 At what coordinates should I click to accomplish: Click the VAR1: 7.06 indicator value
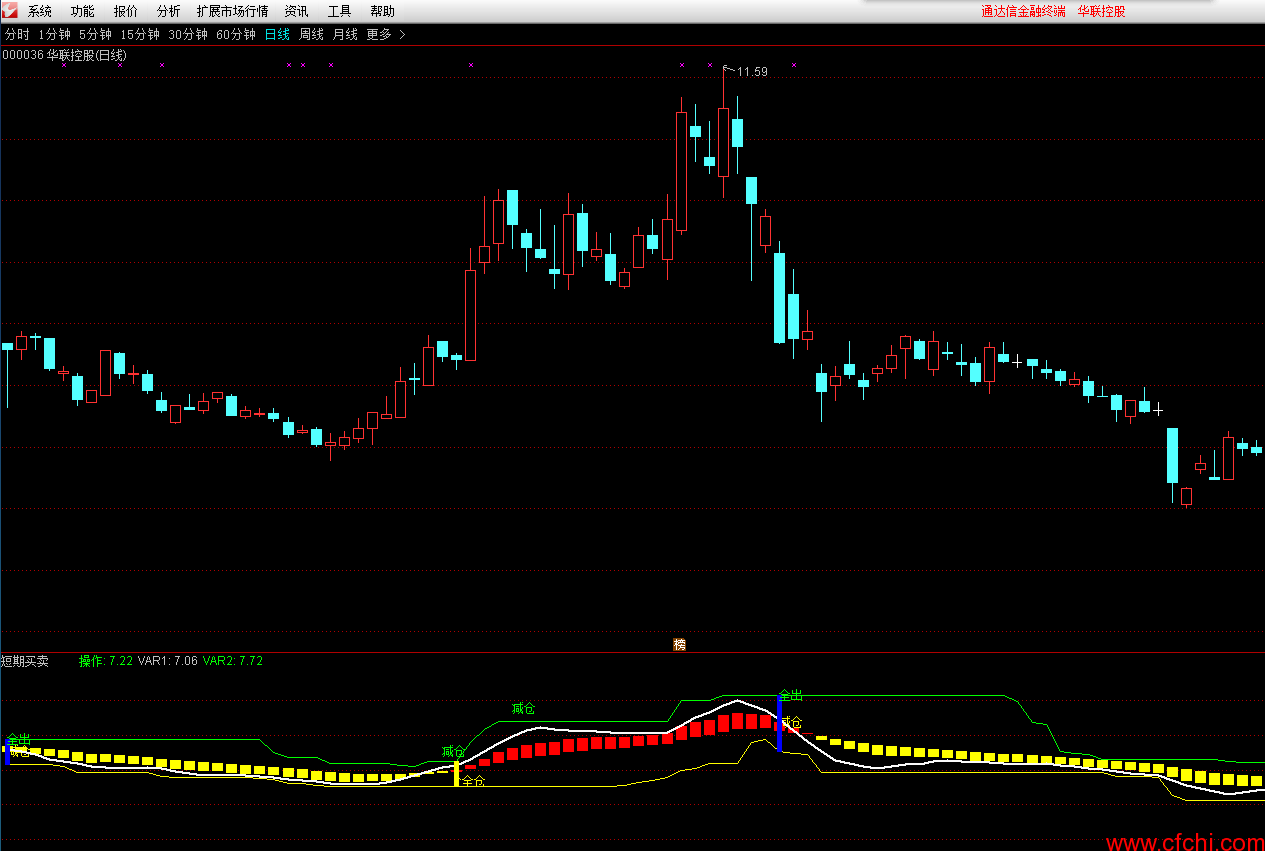point(168,661)
